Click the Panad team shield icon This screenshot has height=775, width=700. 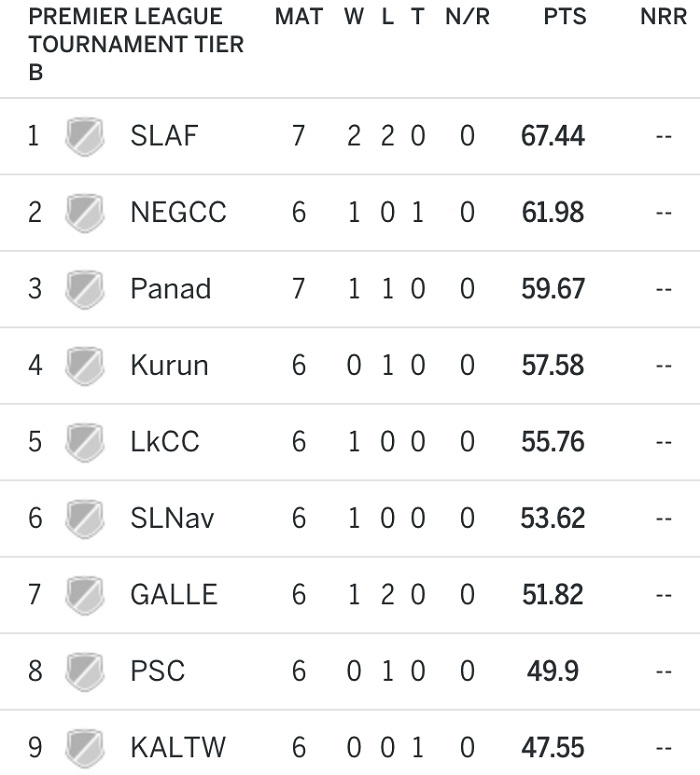click(85, 289)
